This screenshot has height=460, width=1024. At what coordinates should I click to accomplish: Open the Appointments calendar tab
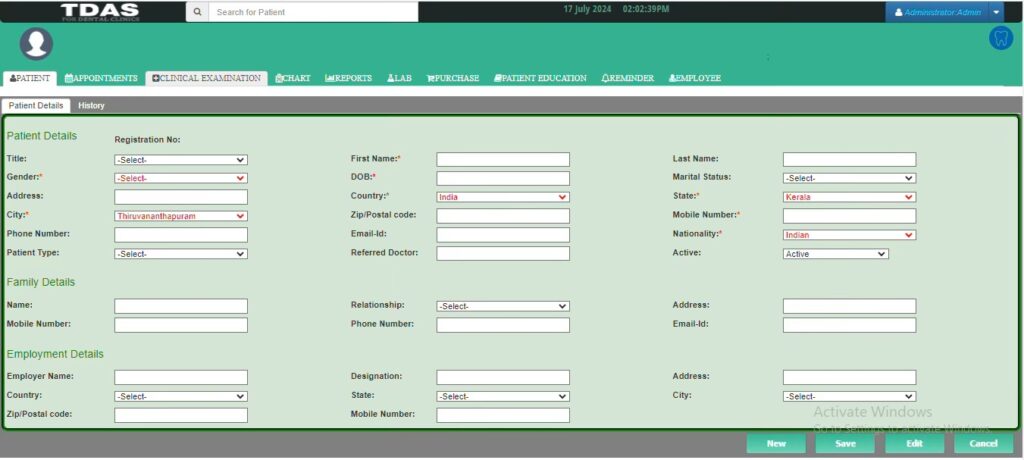click(x=101, y=78)
